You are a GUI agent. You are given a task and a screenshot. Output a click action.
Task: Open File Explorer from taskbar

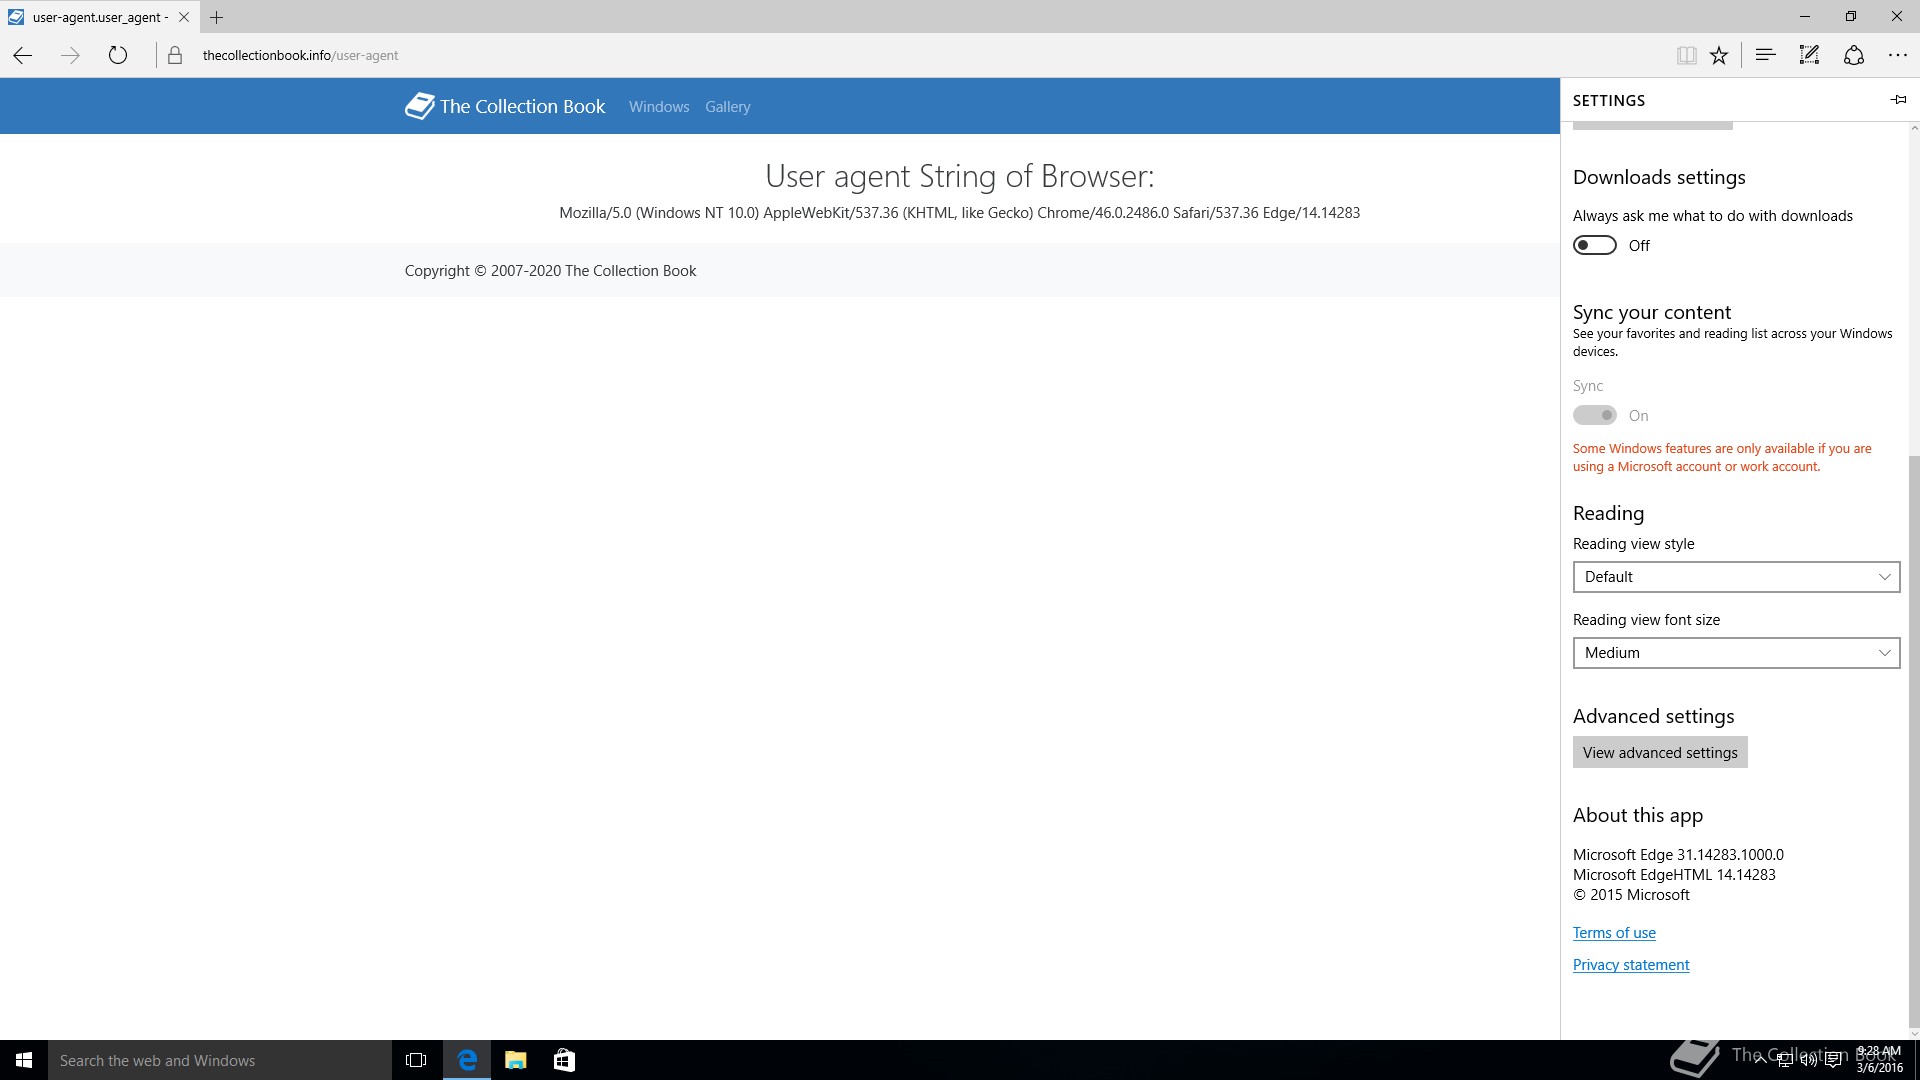point(516,1060)
